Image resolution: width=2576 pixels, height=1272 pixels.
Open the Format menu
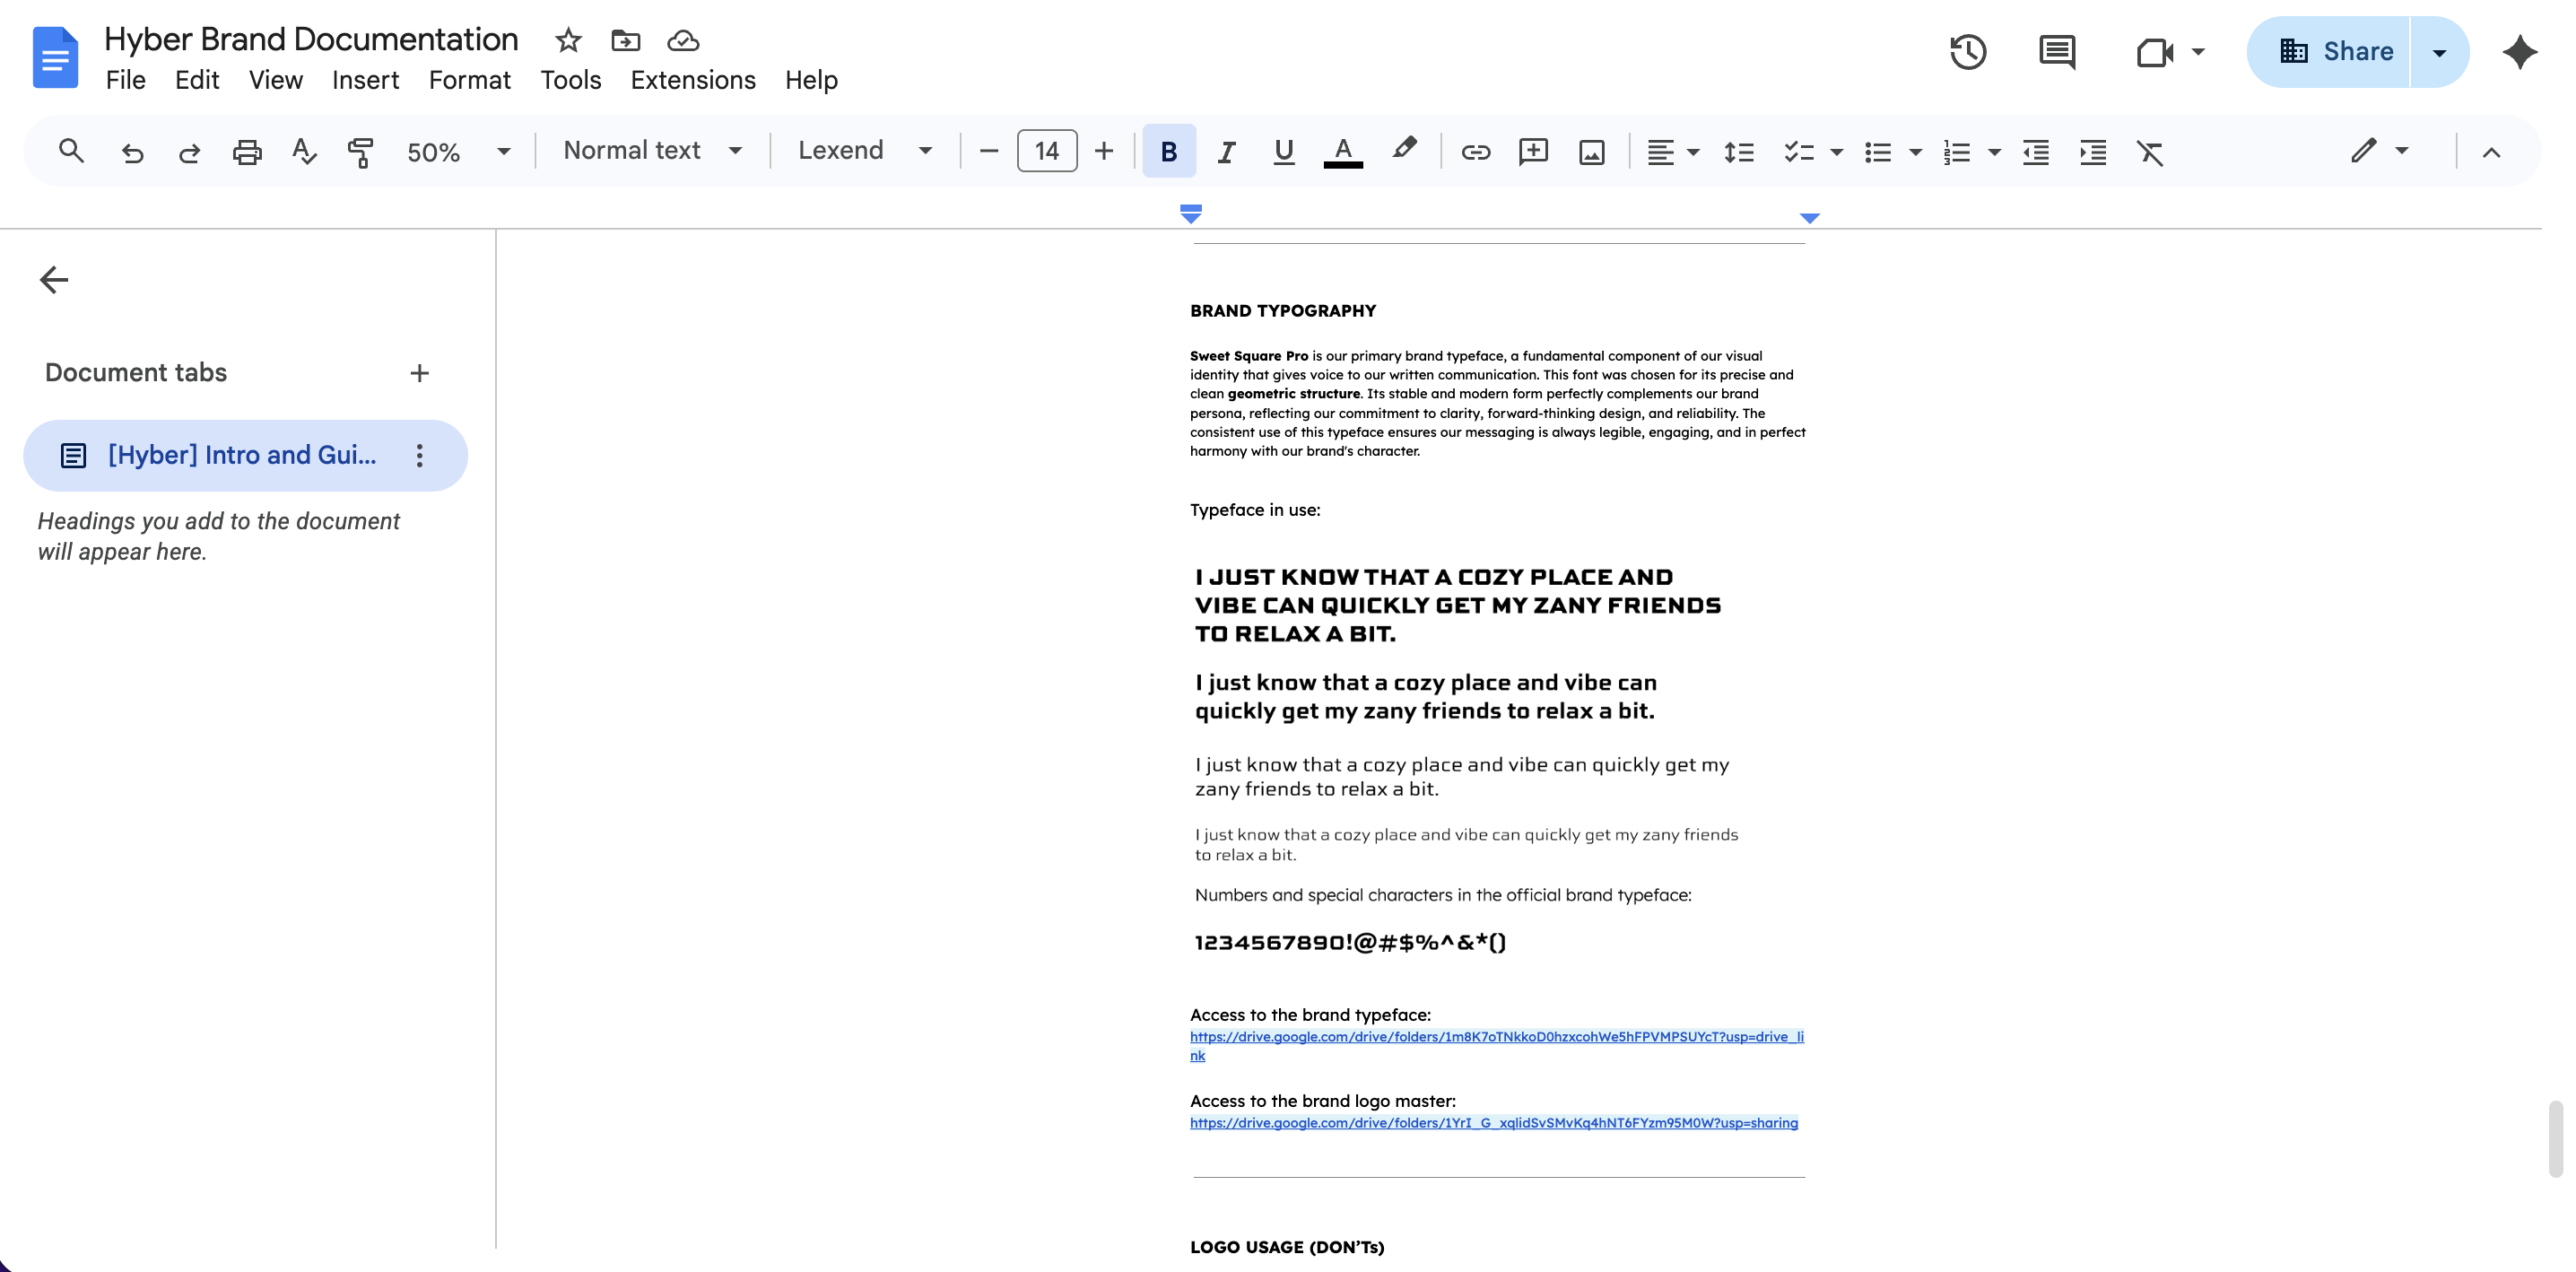(x=470, y=80)
